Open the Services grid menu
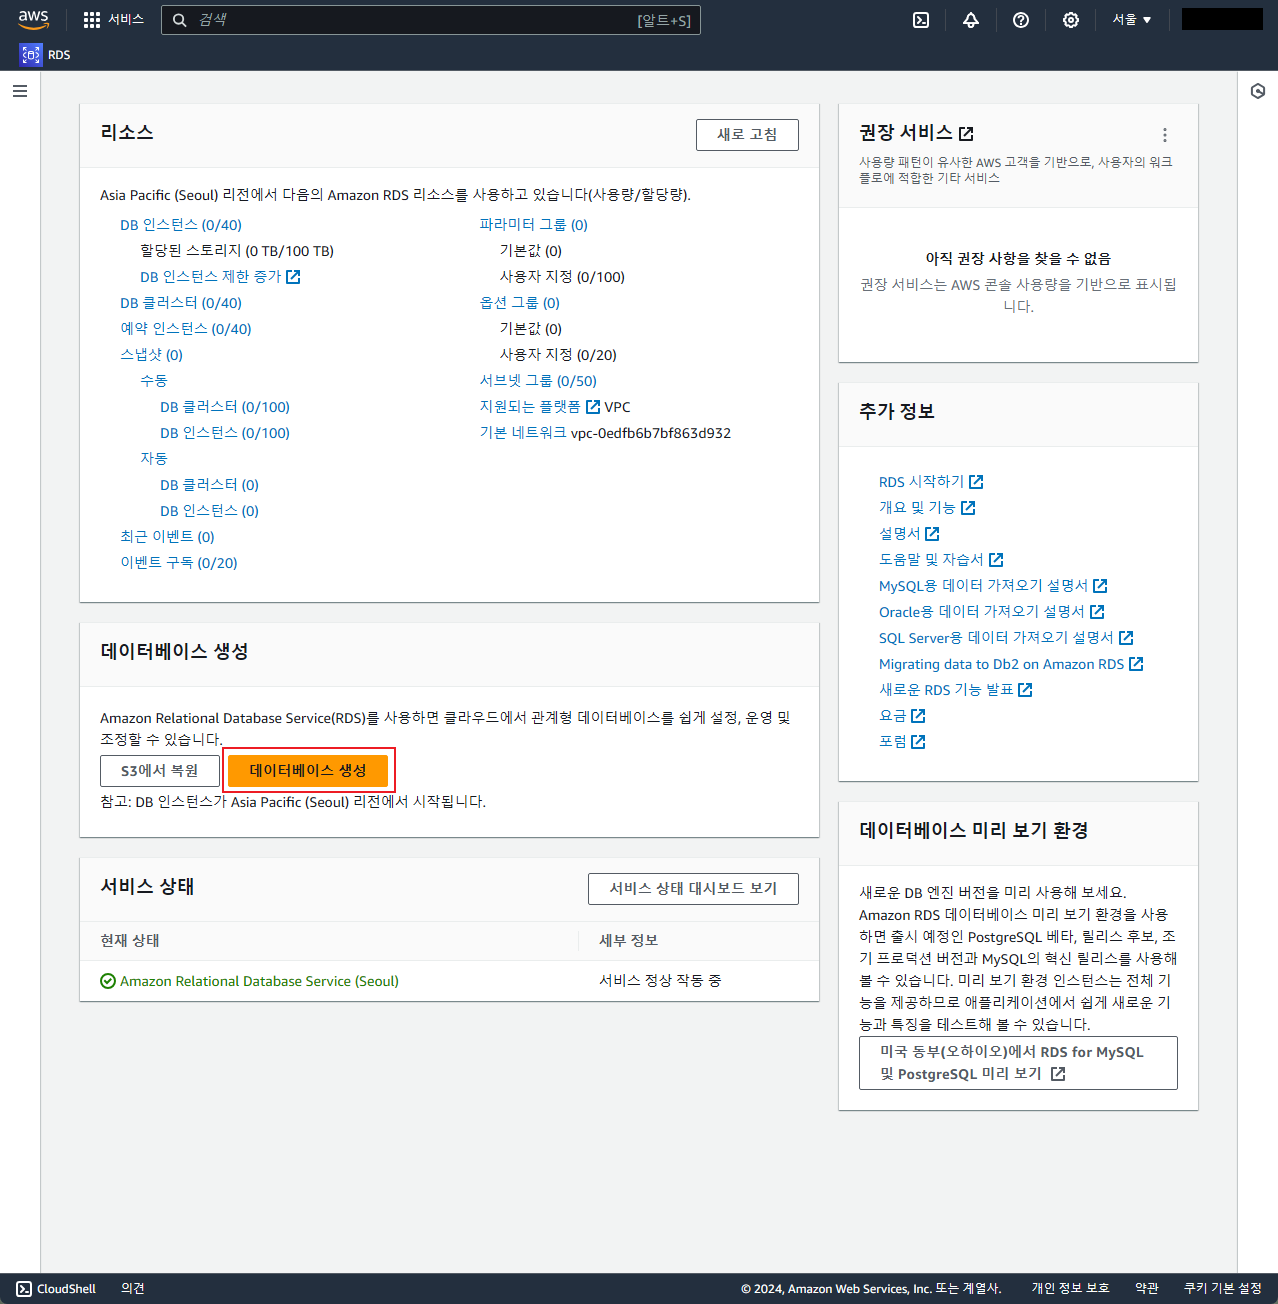1278x1304 pixels. (x=92, y=20)
